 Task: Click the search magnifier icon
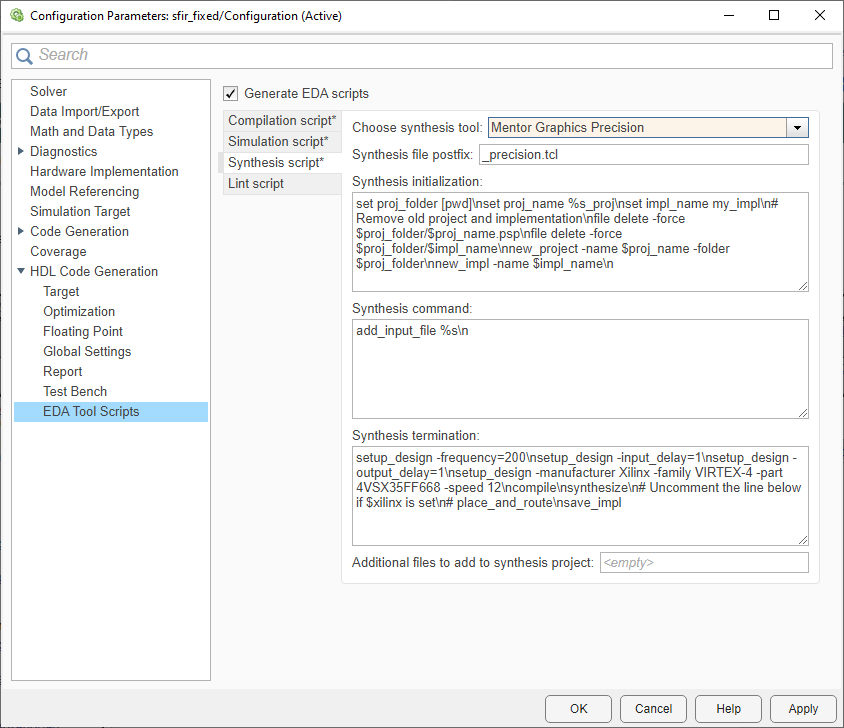coord(24,55)
